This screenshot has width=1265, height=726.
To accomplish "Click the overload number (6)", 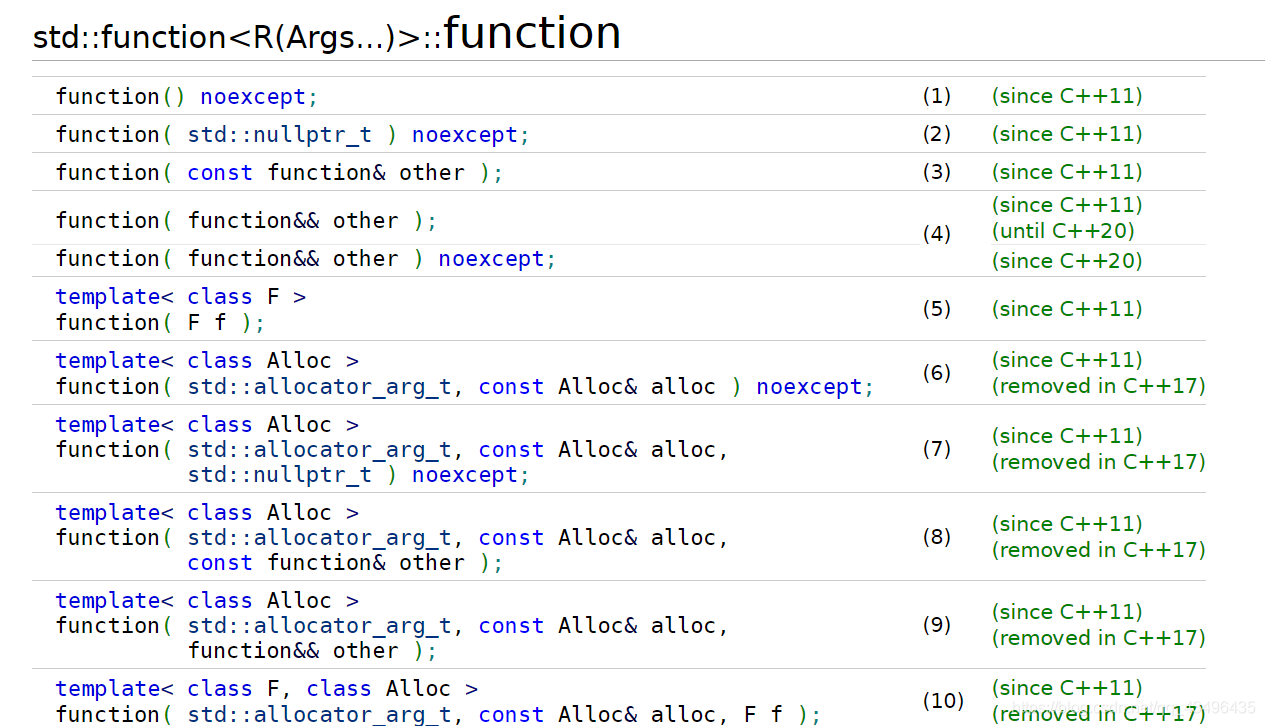I will coord(937,373).
